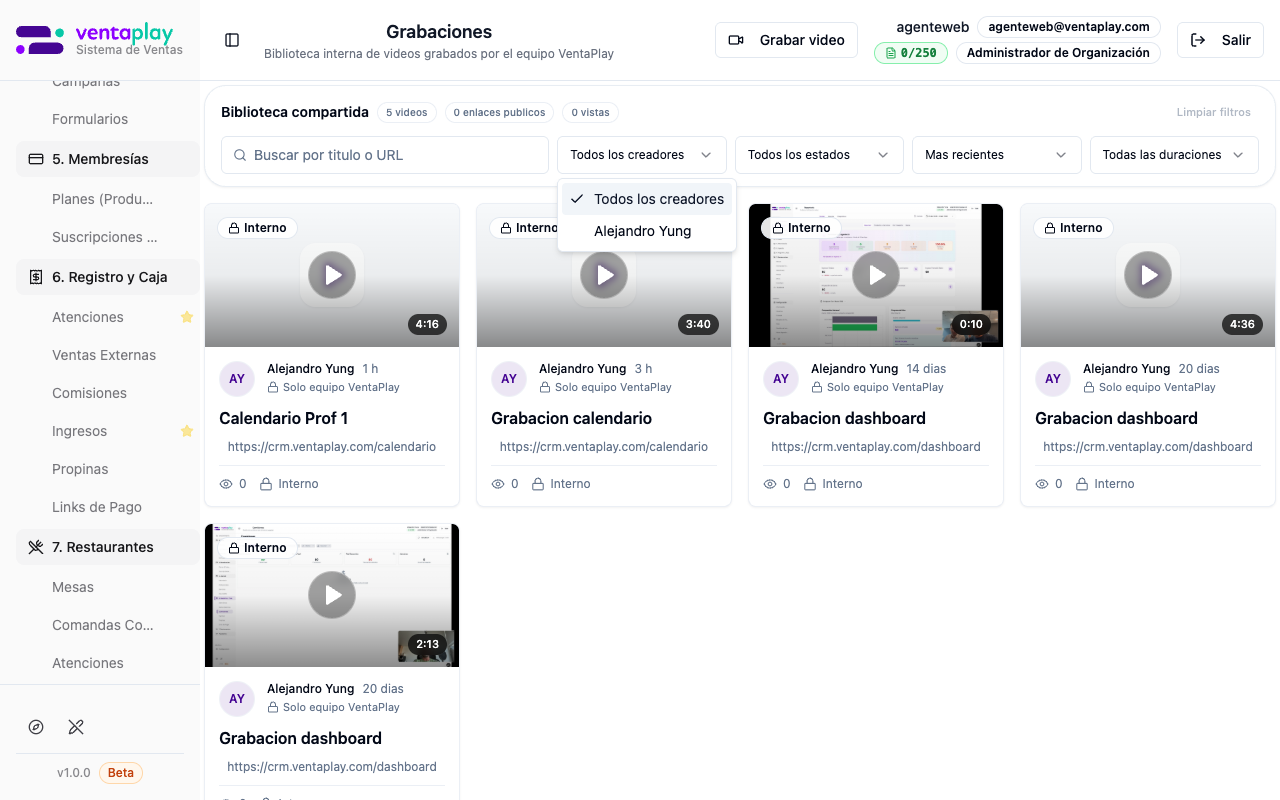
Task: Toggle the sidebar collapse icon
Action: click(232, 40)
